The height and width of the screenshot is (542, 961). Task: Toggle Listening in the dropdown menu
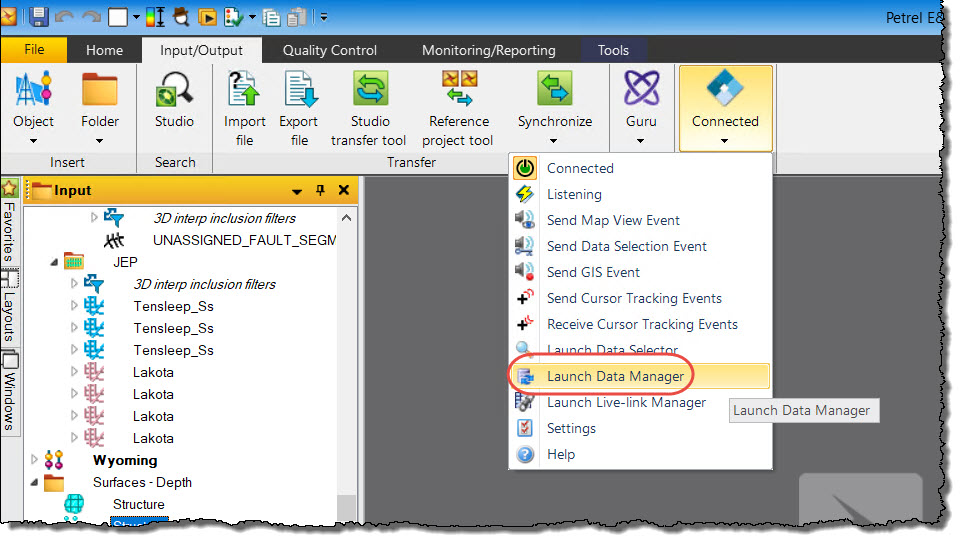tap(640, 194)
